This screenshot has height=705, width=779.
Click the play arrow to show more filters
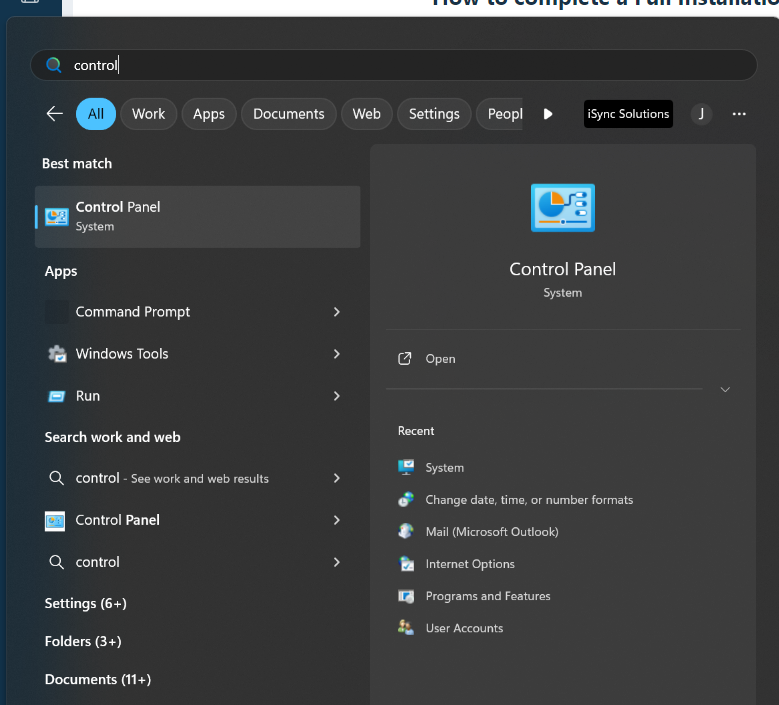[x=548, y=114]
